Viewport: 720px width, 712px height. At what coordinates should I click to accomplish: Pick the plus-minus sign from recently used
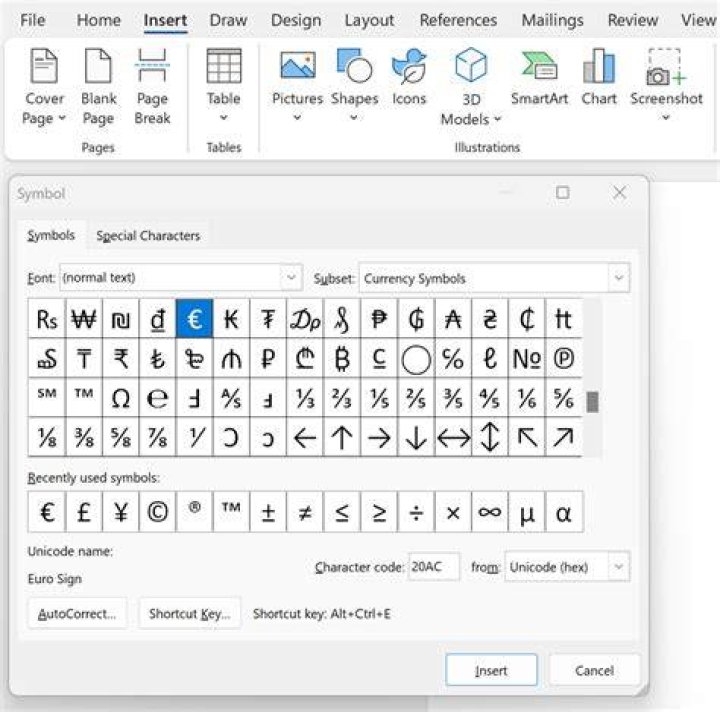click(x=268, y=512)
